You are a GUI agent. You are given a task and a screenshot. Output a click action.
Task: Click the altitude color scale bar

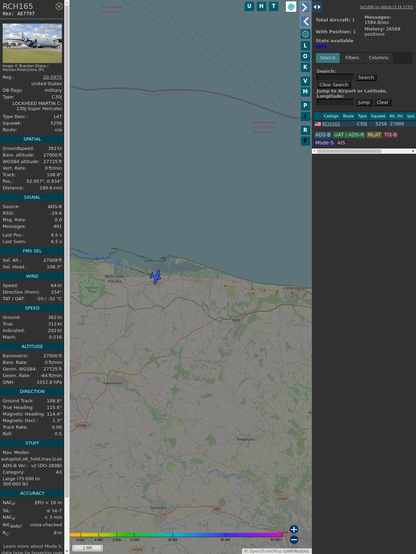[x=176, y=535]
